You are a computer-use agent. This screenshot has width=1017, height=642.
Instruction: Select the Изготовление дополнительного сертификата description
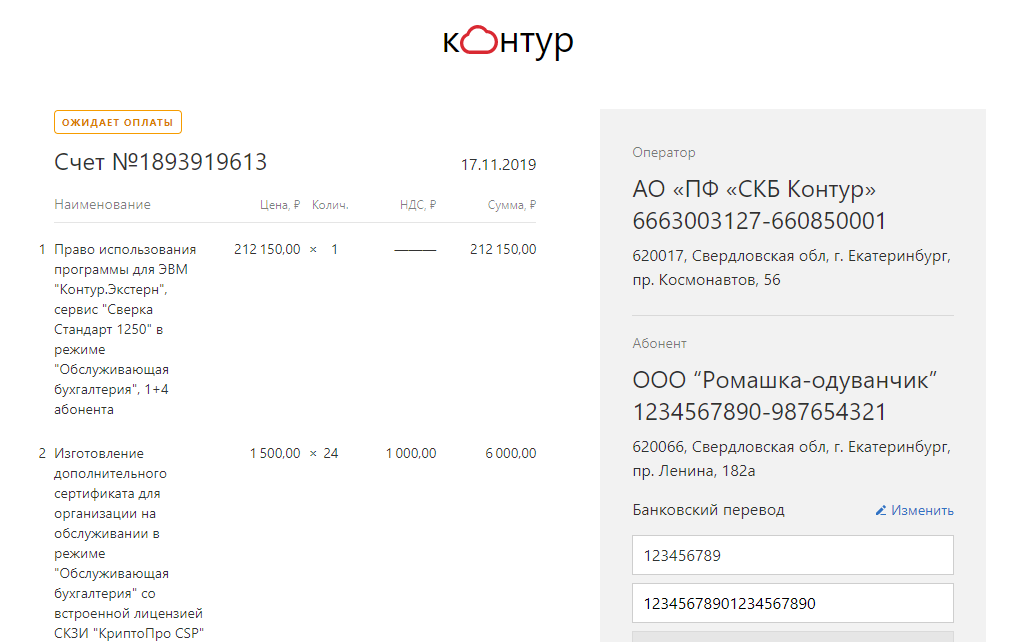point(128,543)
